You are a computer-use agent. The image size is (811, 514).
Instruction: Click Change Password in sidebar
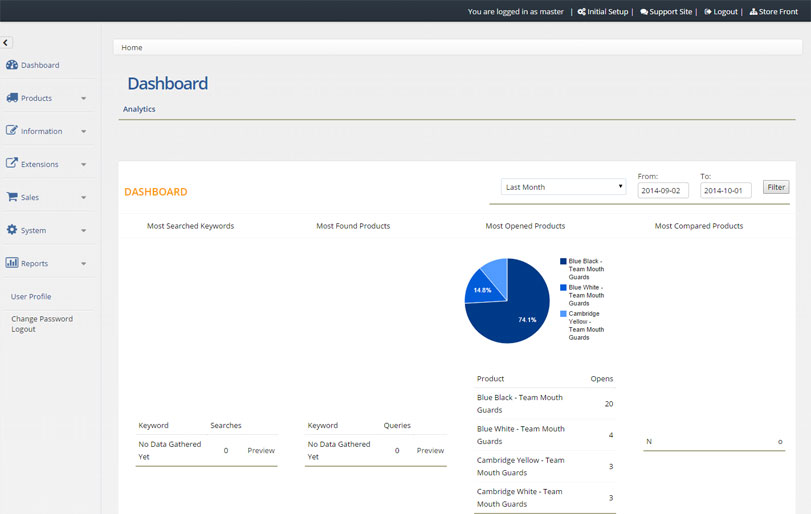coord(42,319)
